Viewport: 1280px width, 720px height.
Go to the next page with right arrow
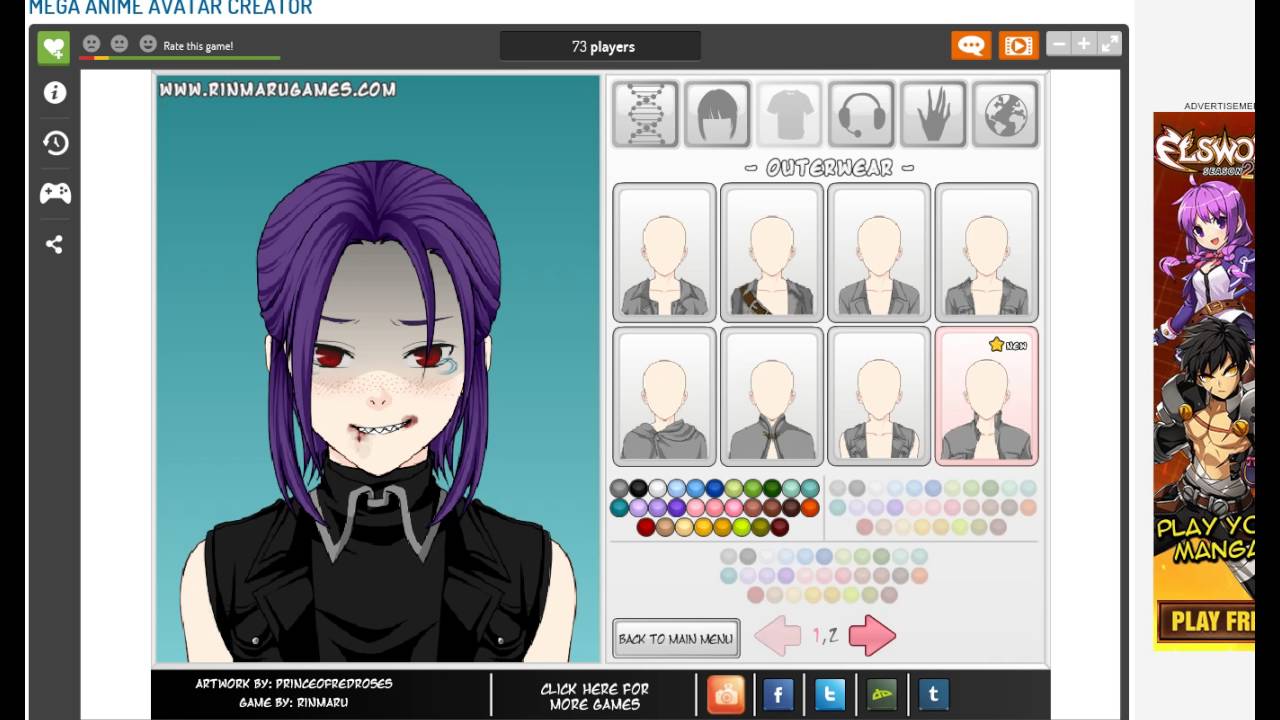(x=872, y=636)
